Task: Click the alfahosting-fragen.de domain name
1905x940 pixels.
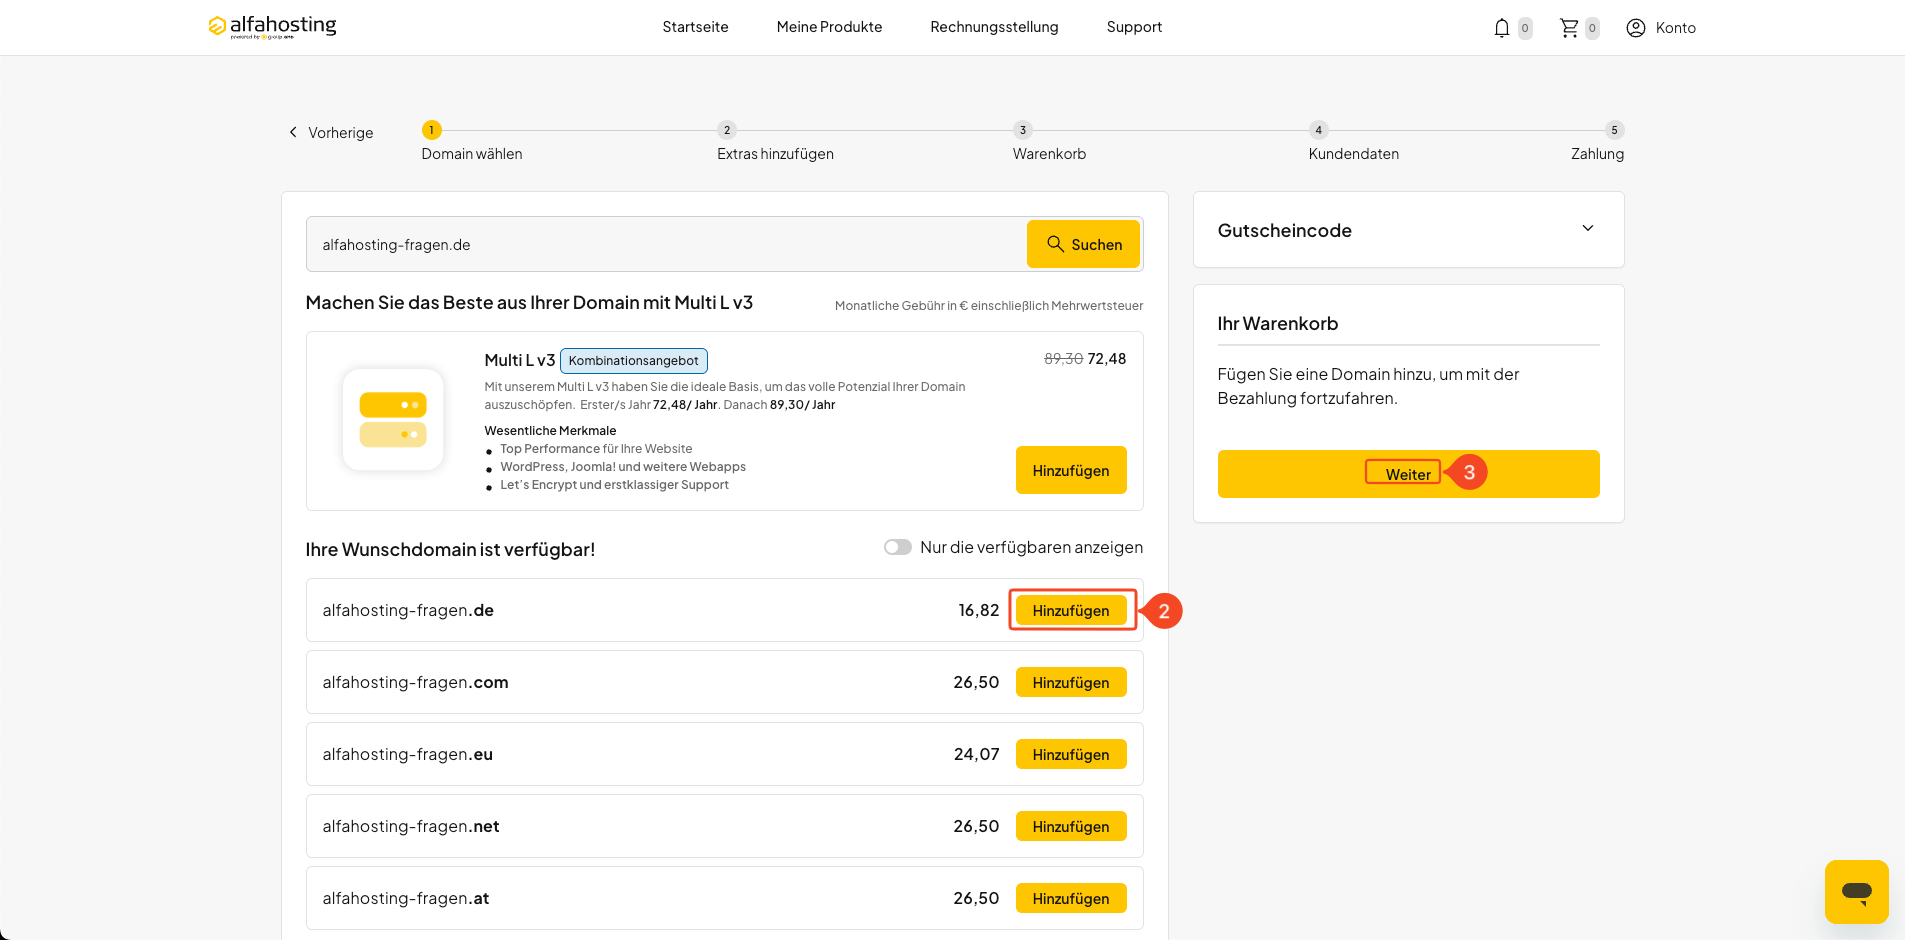Action: pyautogui.click(x=408, y=610)
